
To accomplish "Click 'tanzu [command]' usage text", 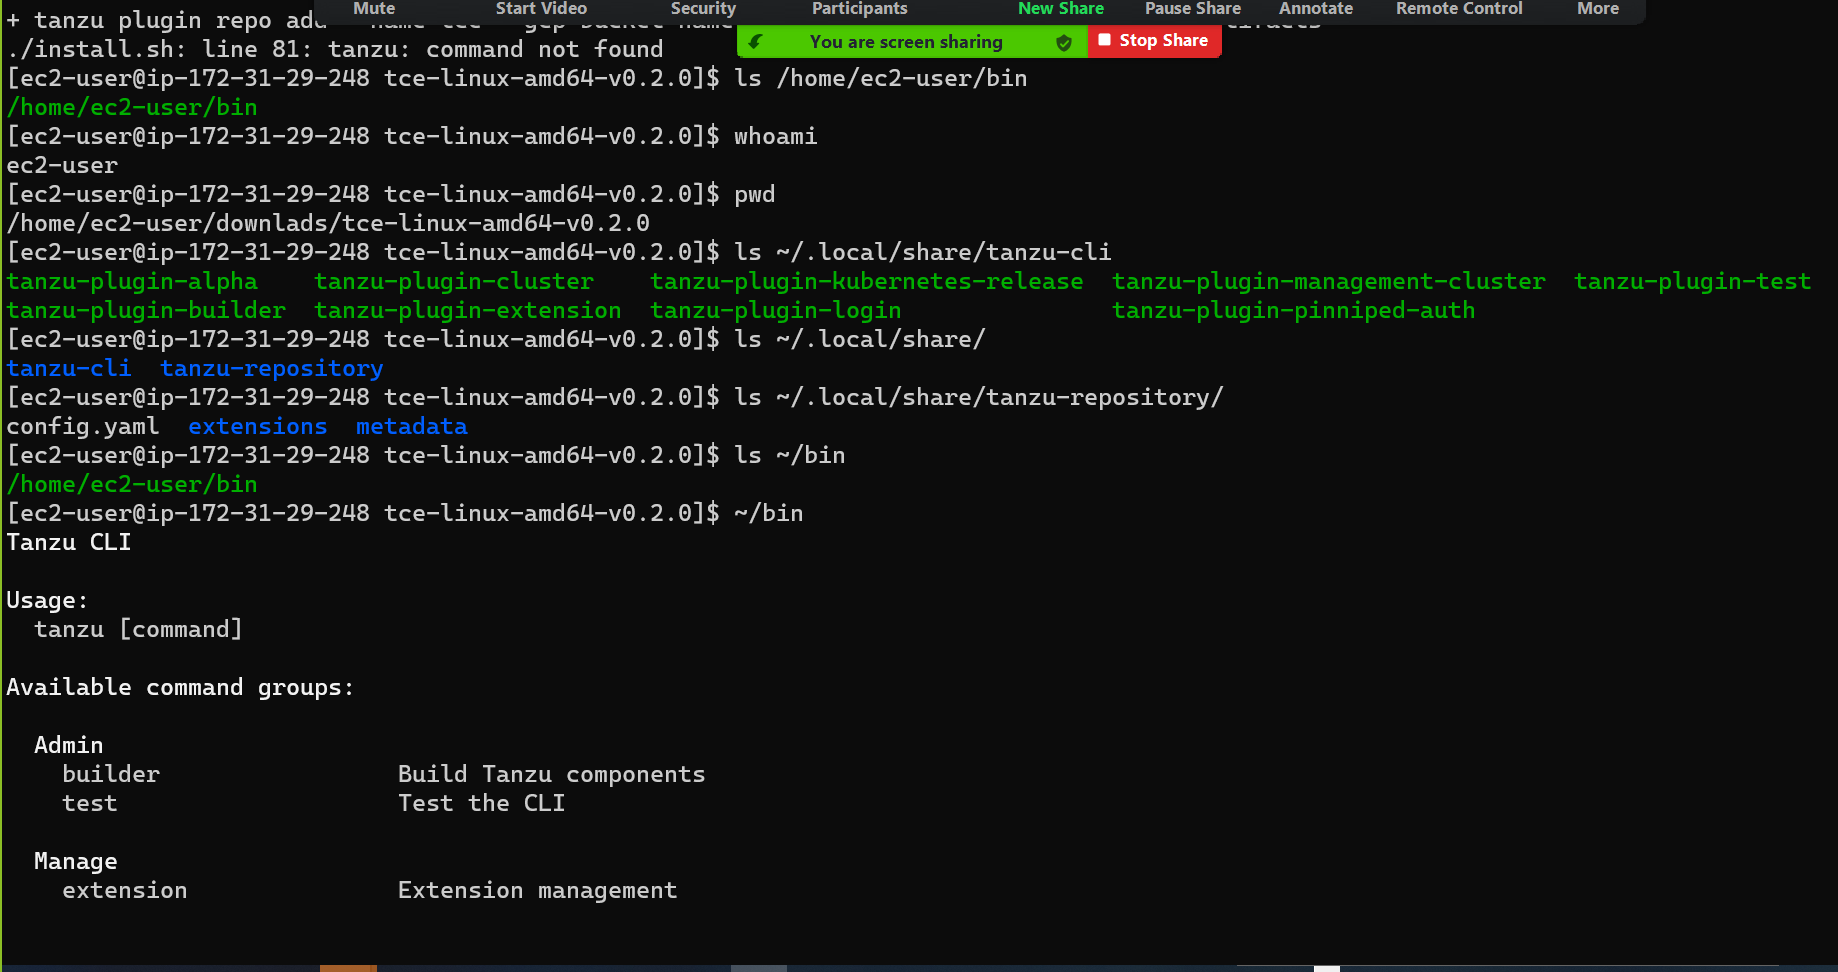I will point(139,630).
